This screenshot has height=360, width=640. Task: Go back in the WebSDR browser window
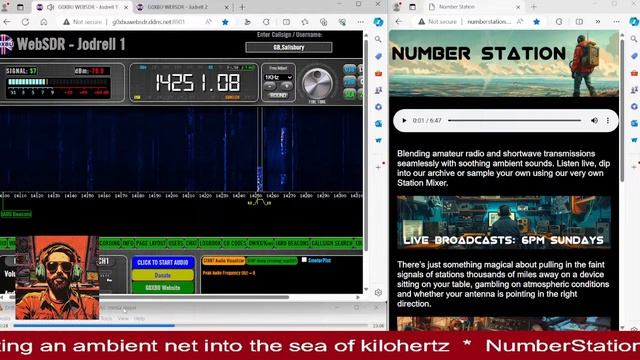tap(7, 22)
